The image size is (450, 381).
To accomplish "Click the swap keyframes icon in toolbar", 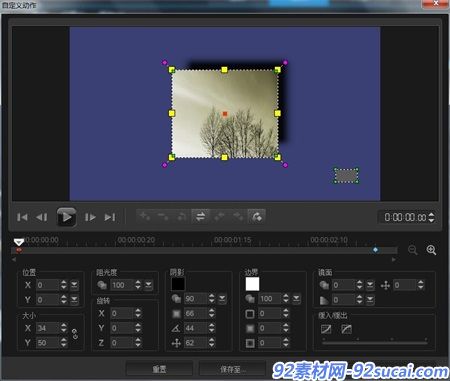I will click(200, 217).
